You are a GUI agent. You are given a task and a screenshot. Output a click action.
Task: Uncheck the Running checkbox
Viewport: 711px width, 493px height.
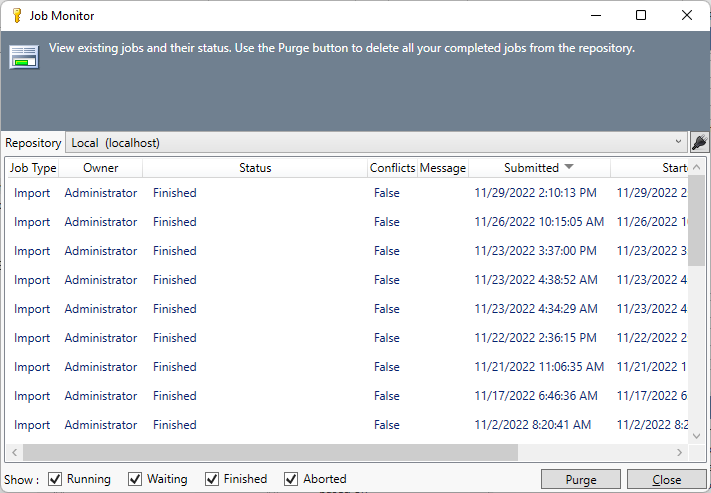(x=55, y=479)
